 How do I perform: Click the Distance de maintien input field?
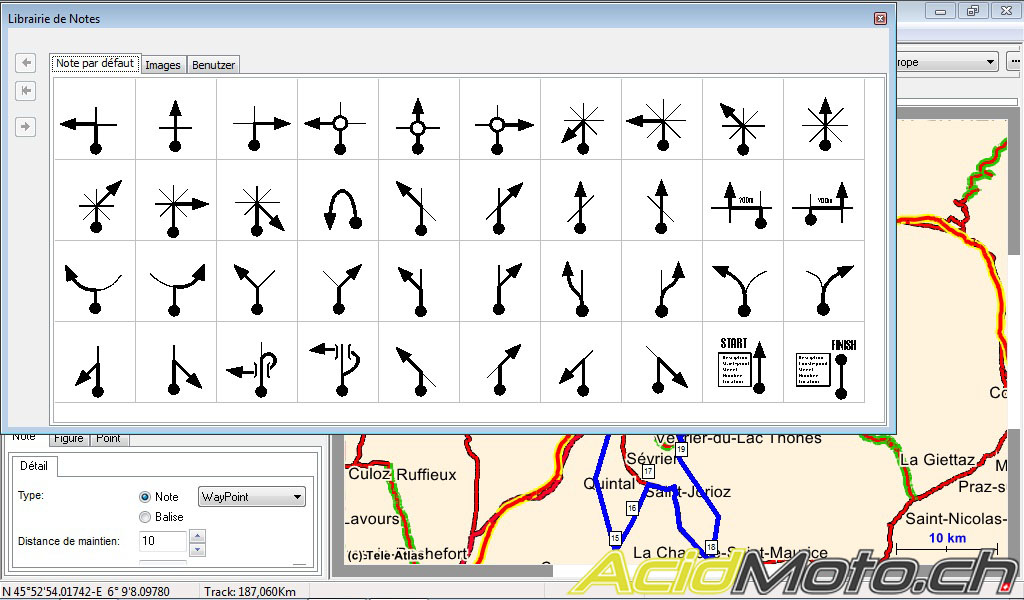(x=163, y=541)
